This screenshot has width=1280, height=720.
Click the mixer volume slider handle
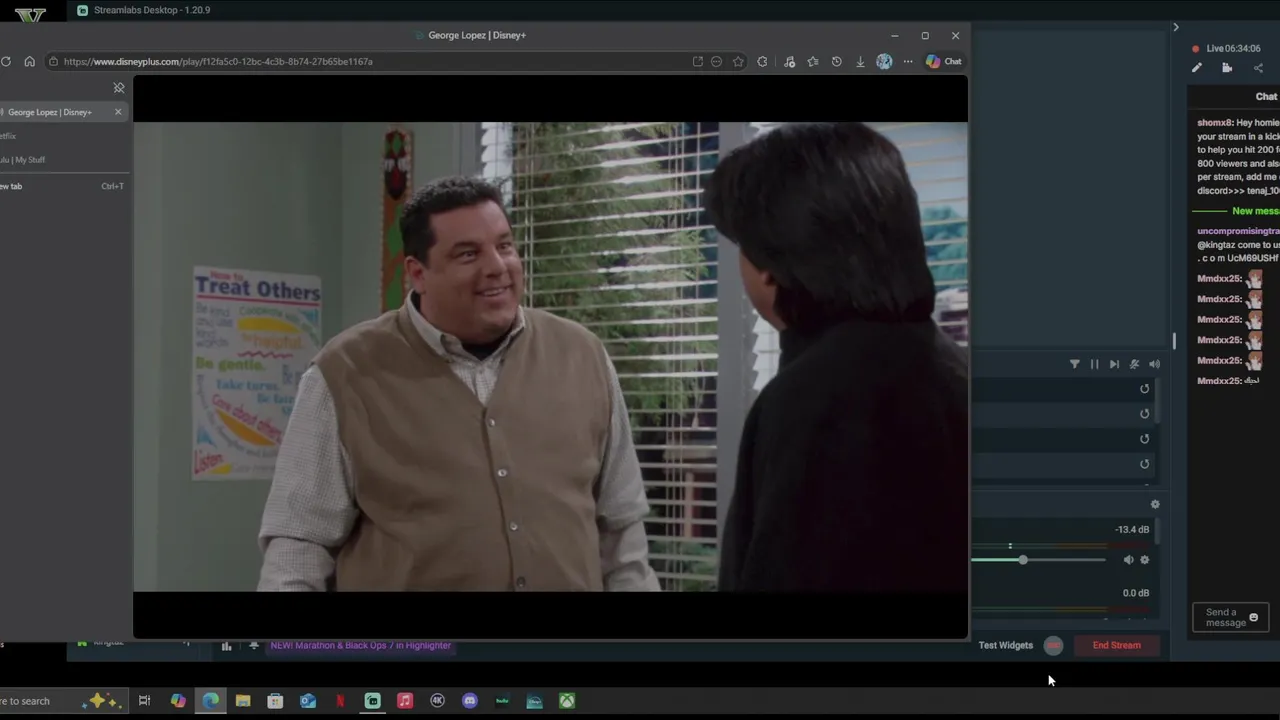pos(1023,560)
